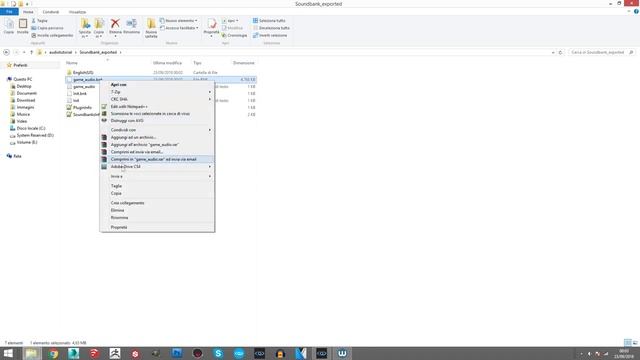The height and width of the screenshot is (360, 640).
Task: Click audiotutorial in the address bar path
Action: [x=60, y=52]
